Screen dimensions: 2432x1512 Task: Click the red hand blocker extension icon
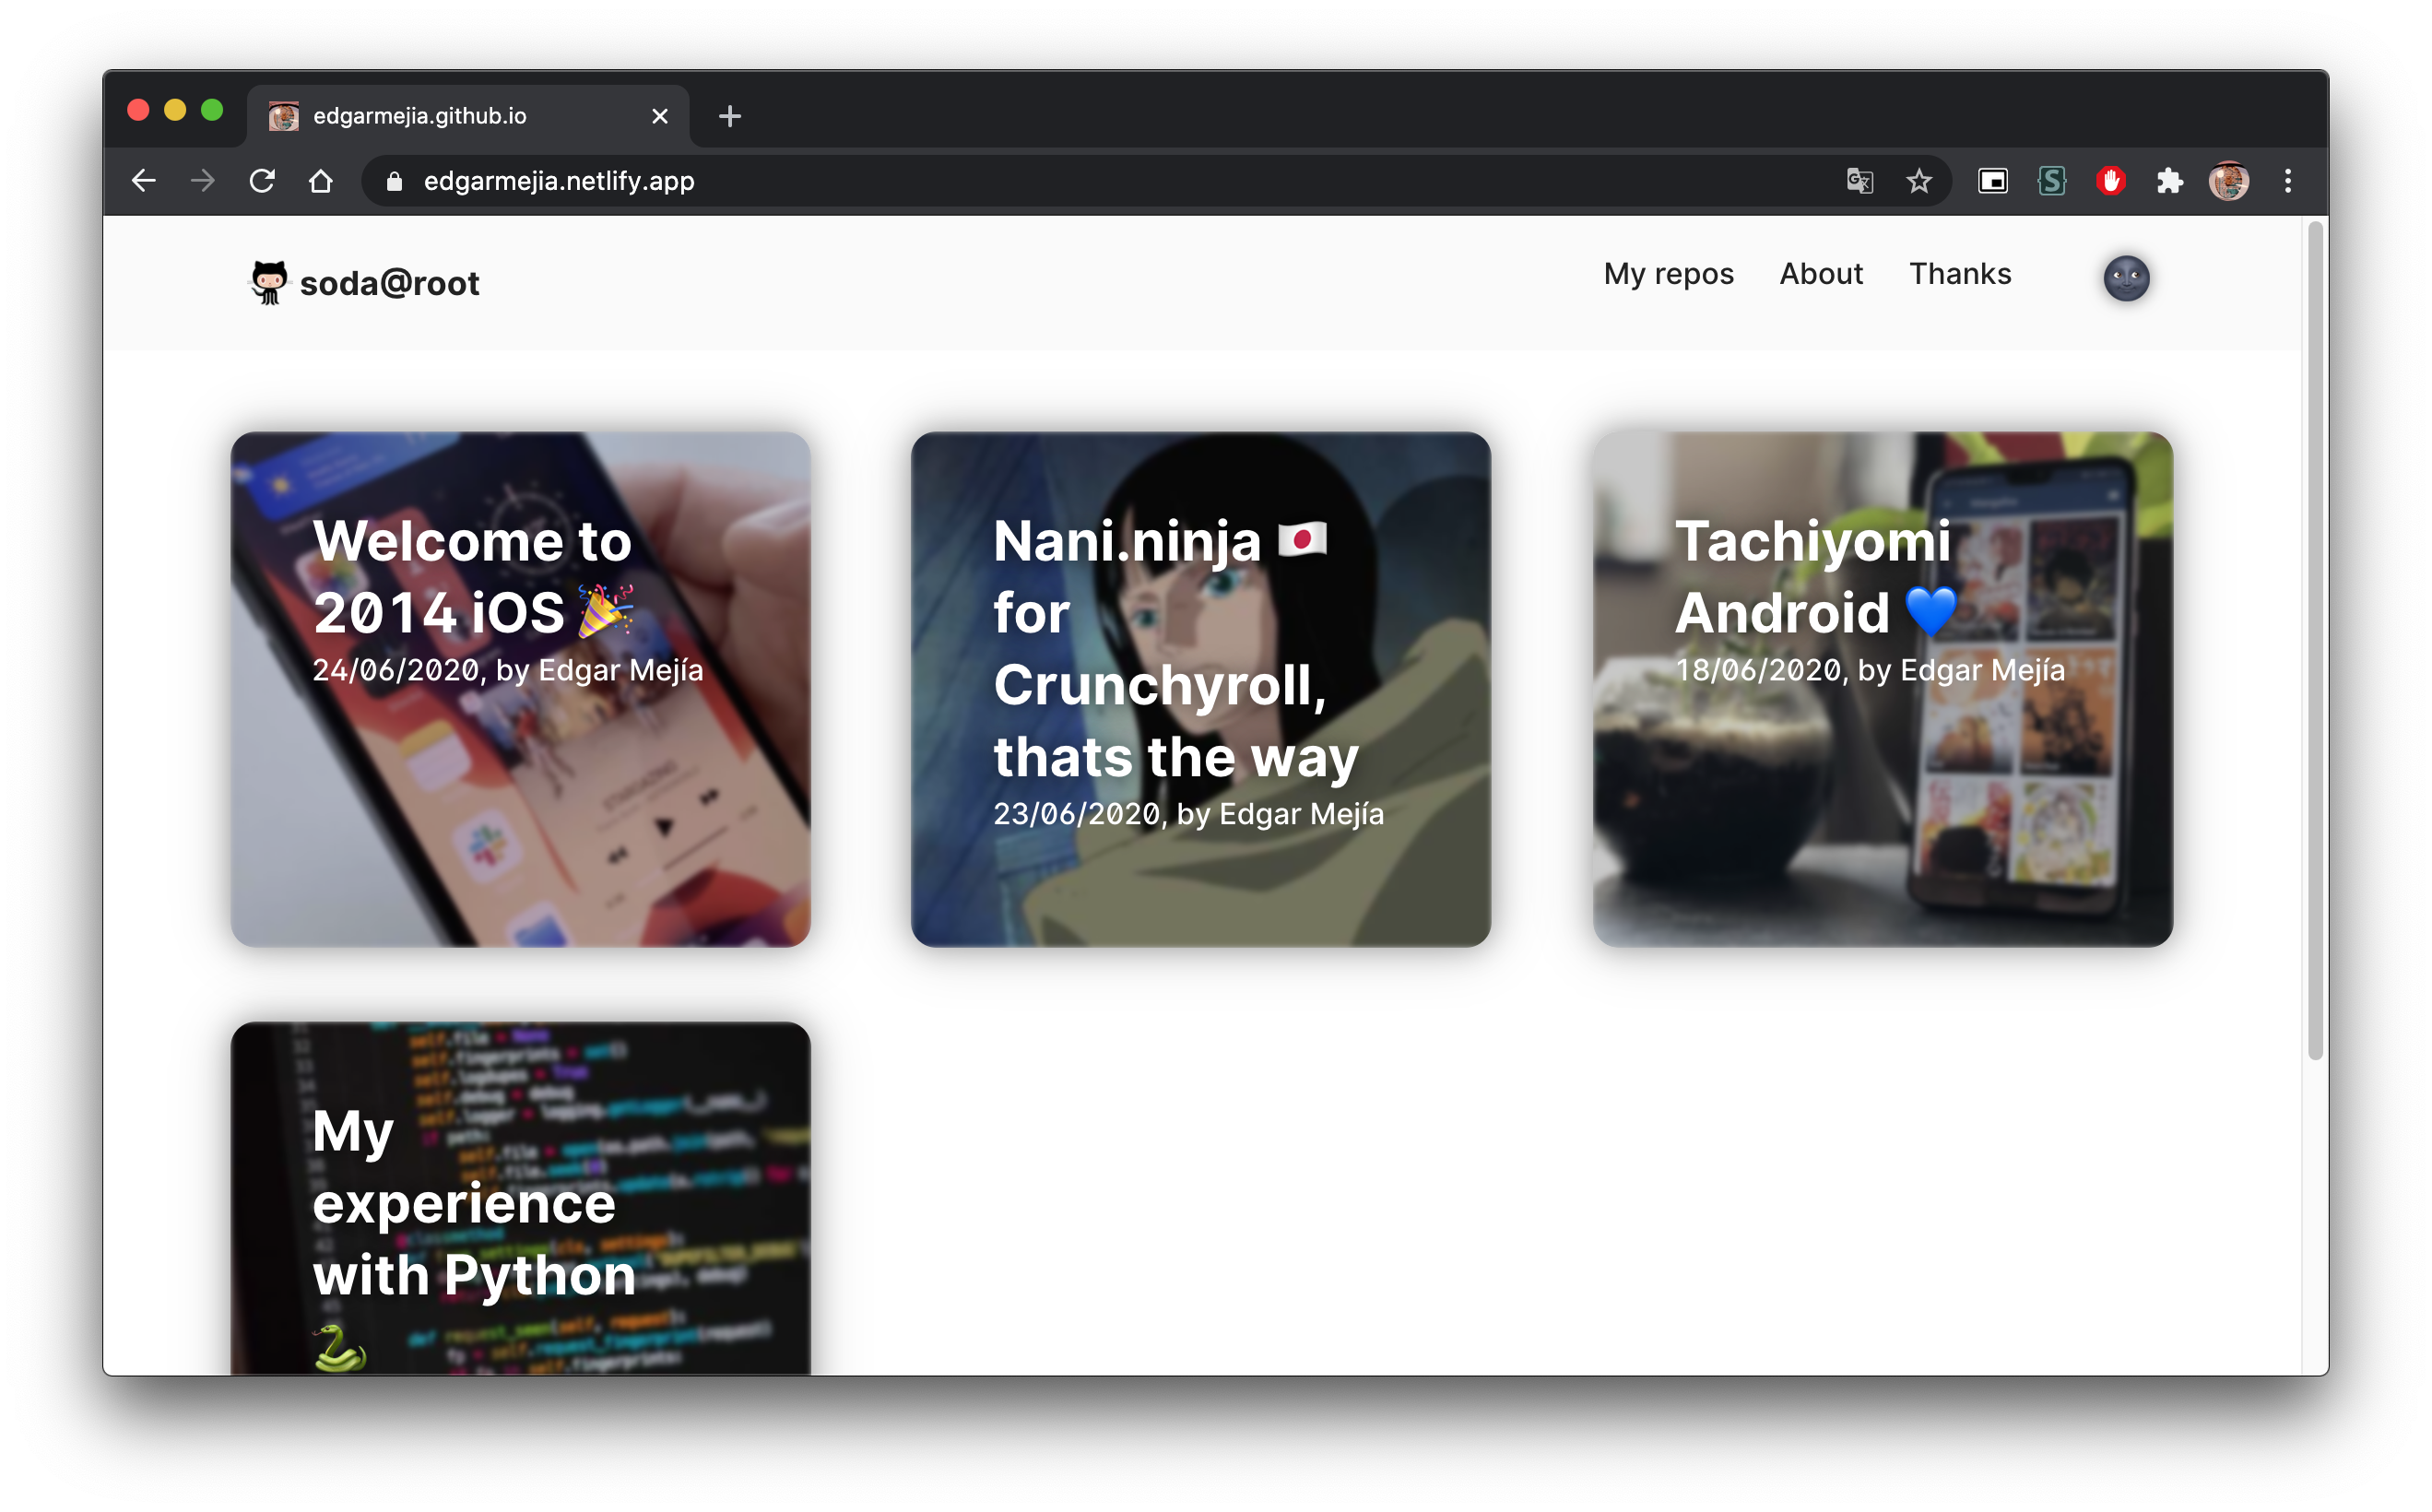(2110, 181)
